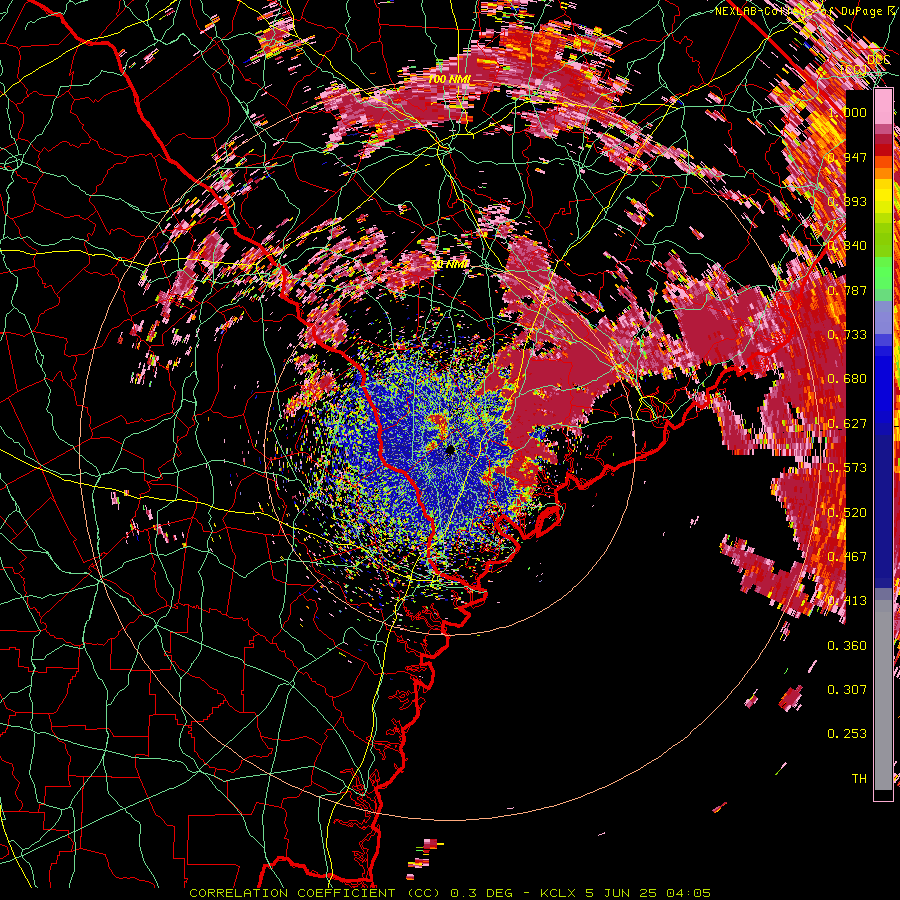Image resolution: width=900 pixels, height=900 pixels.
Task: Click the "0.947" legend value
Action: point(848,157)
